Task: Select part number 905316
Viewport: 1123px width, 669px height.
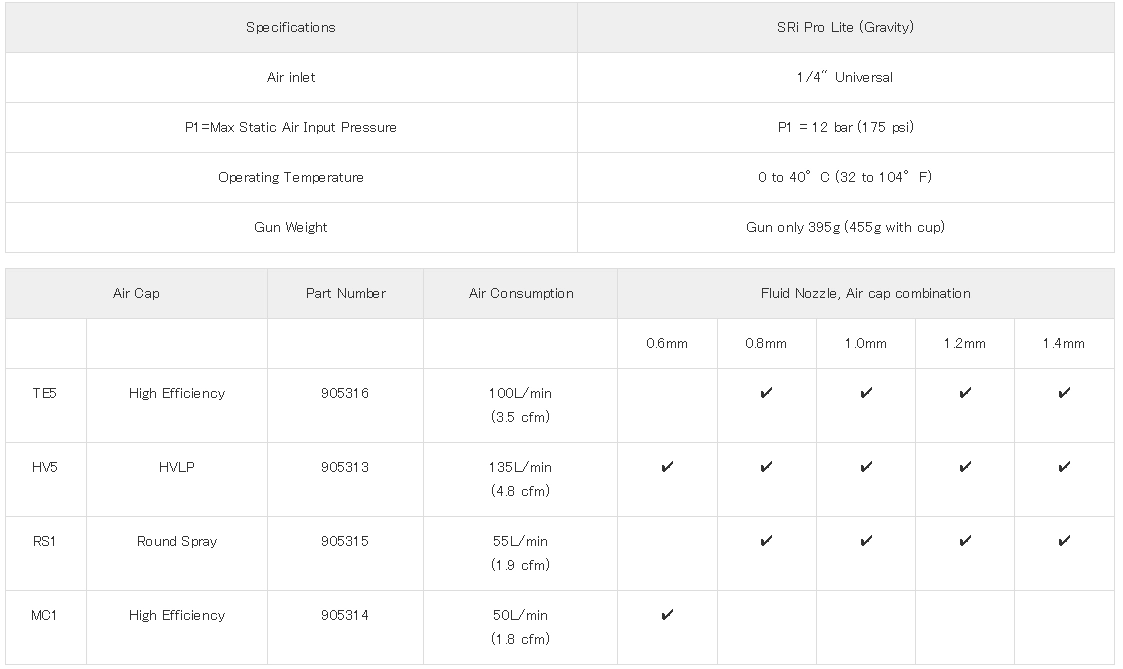Action: [345, 393]
